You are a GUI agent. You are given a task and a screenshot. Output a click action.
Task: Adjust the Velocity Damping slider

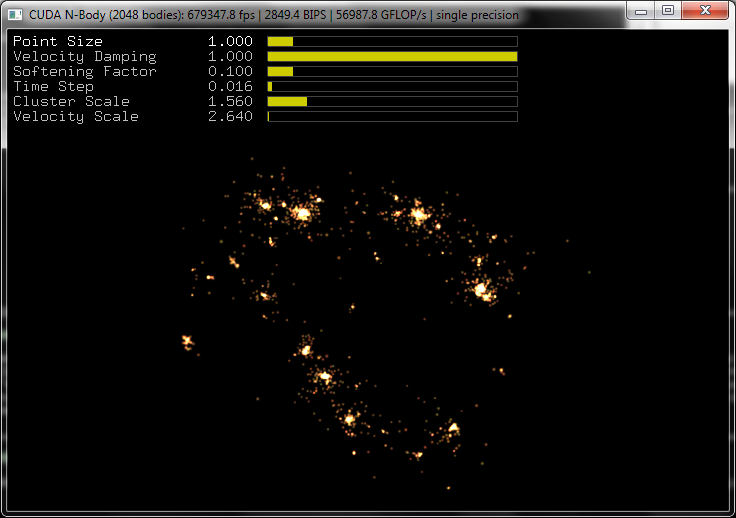(392, 57)
